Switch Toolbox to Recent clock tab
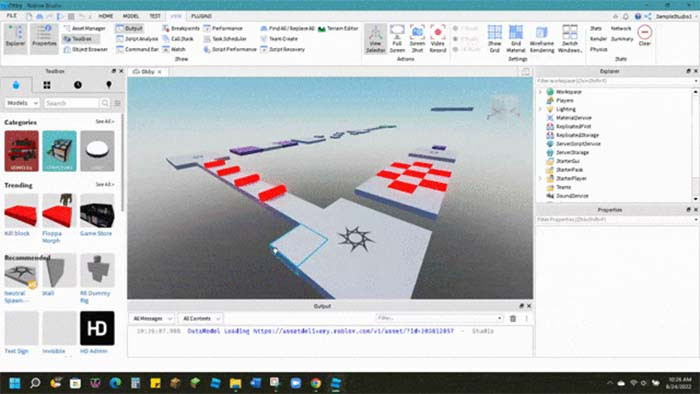The height and width of the screenshot is (394, 700). pyautogui.click(x=78, y=85)
